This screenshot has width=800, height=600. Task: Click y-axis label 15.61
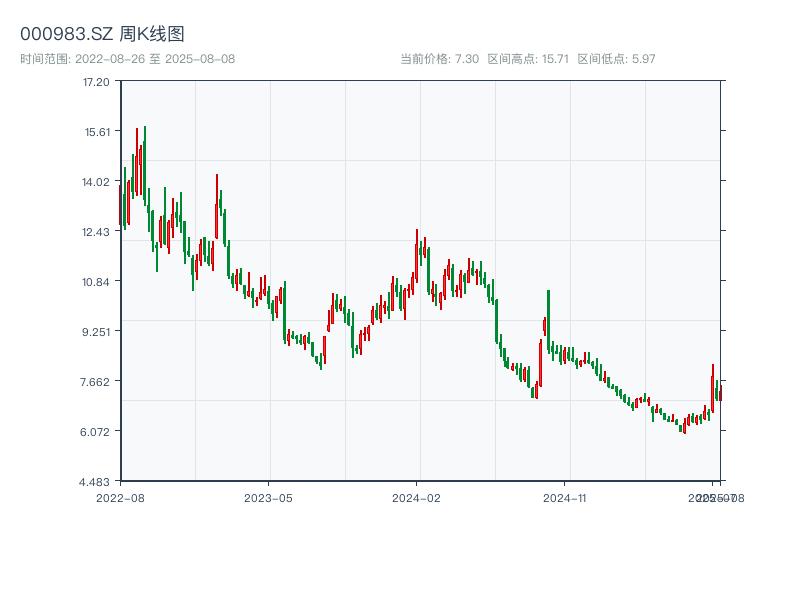click(97, 132)
